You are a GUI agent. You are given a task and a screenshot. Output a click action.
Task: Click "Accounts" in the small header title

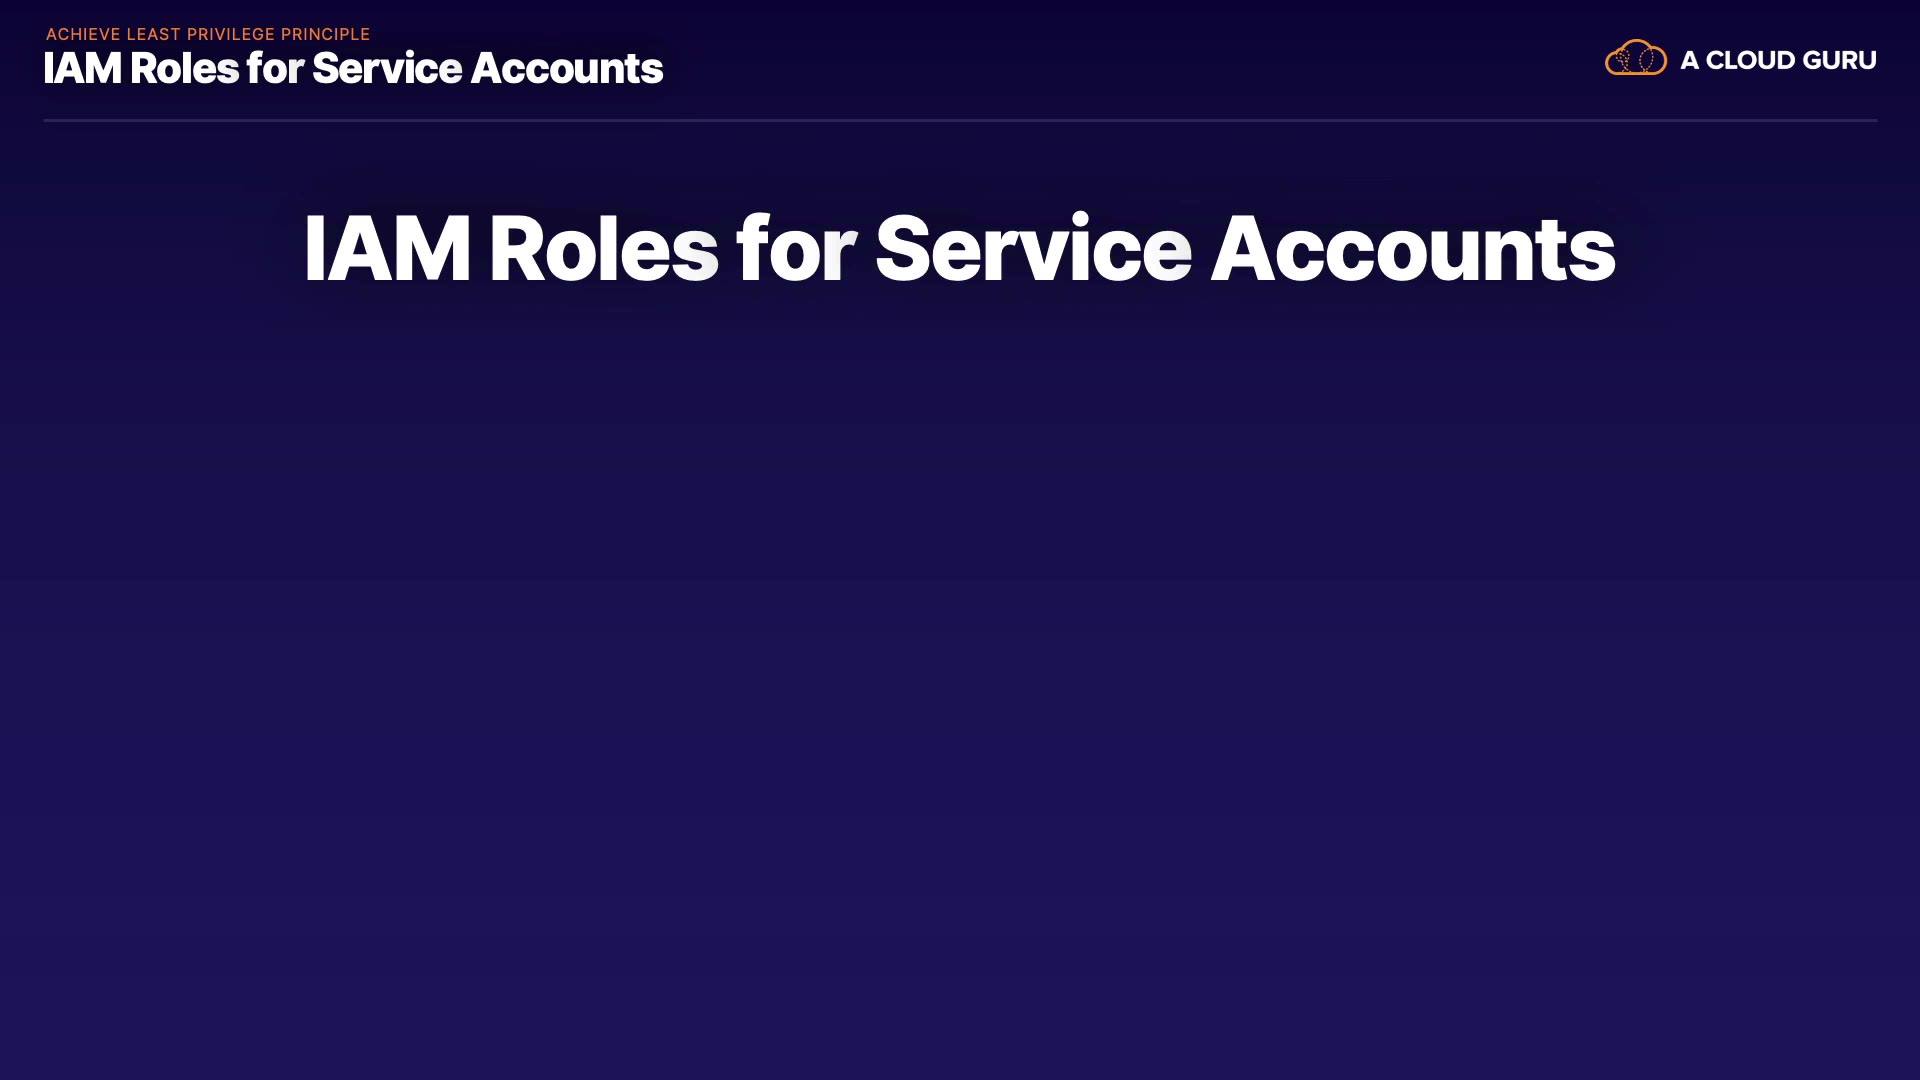pos(566,68)
